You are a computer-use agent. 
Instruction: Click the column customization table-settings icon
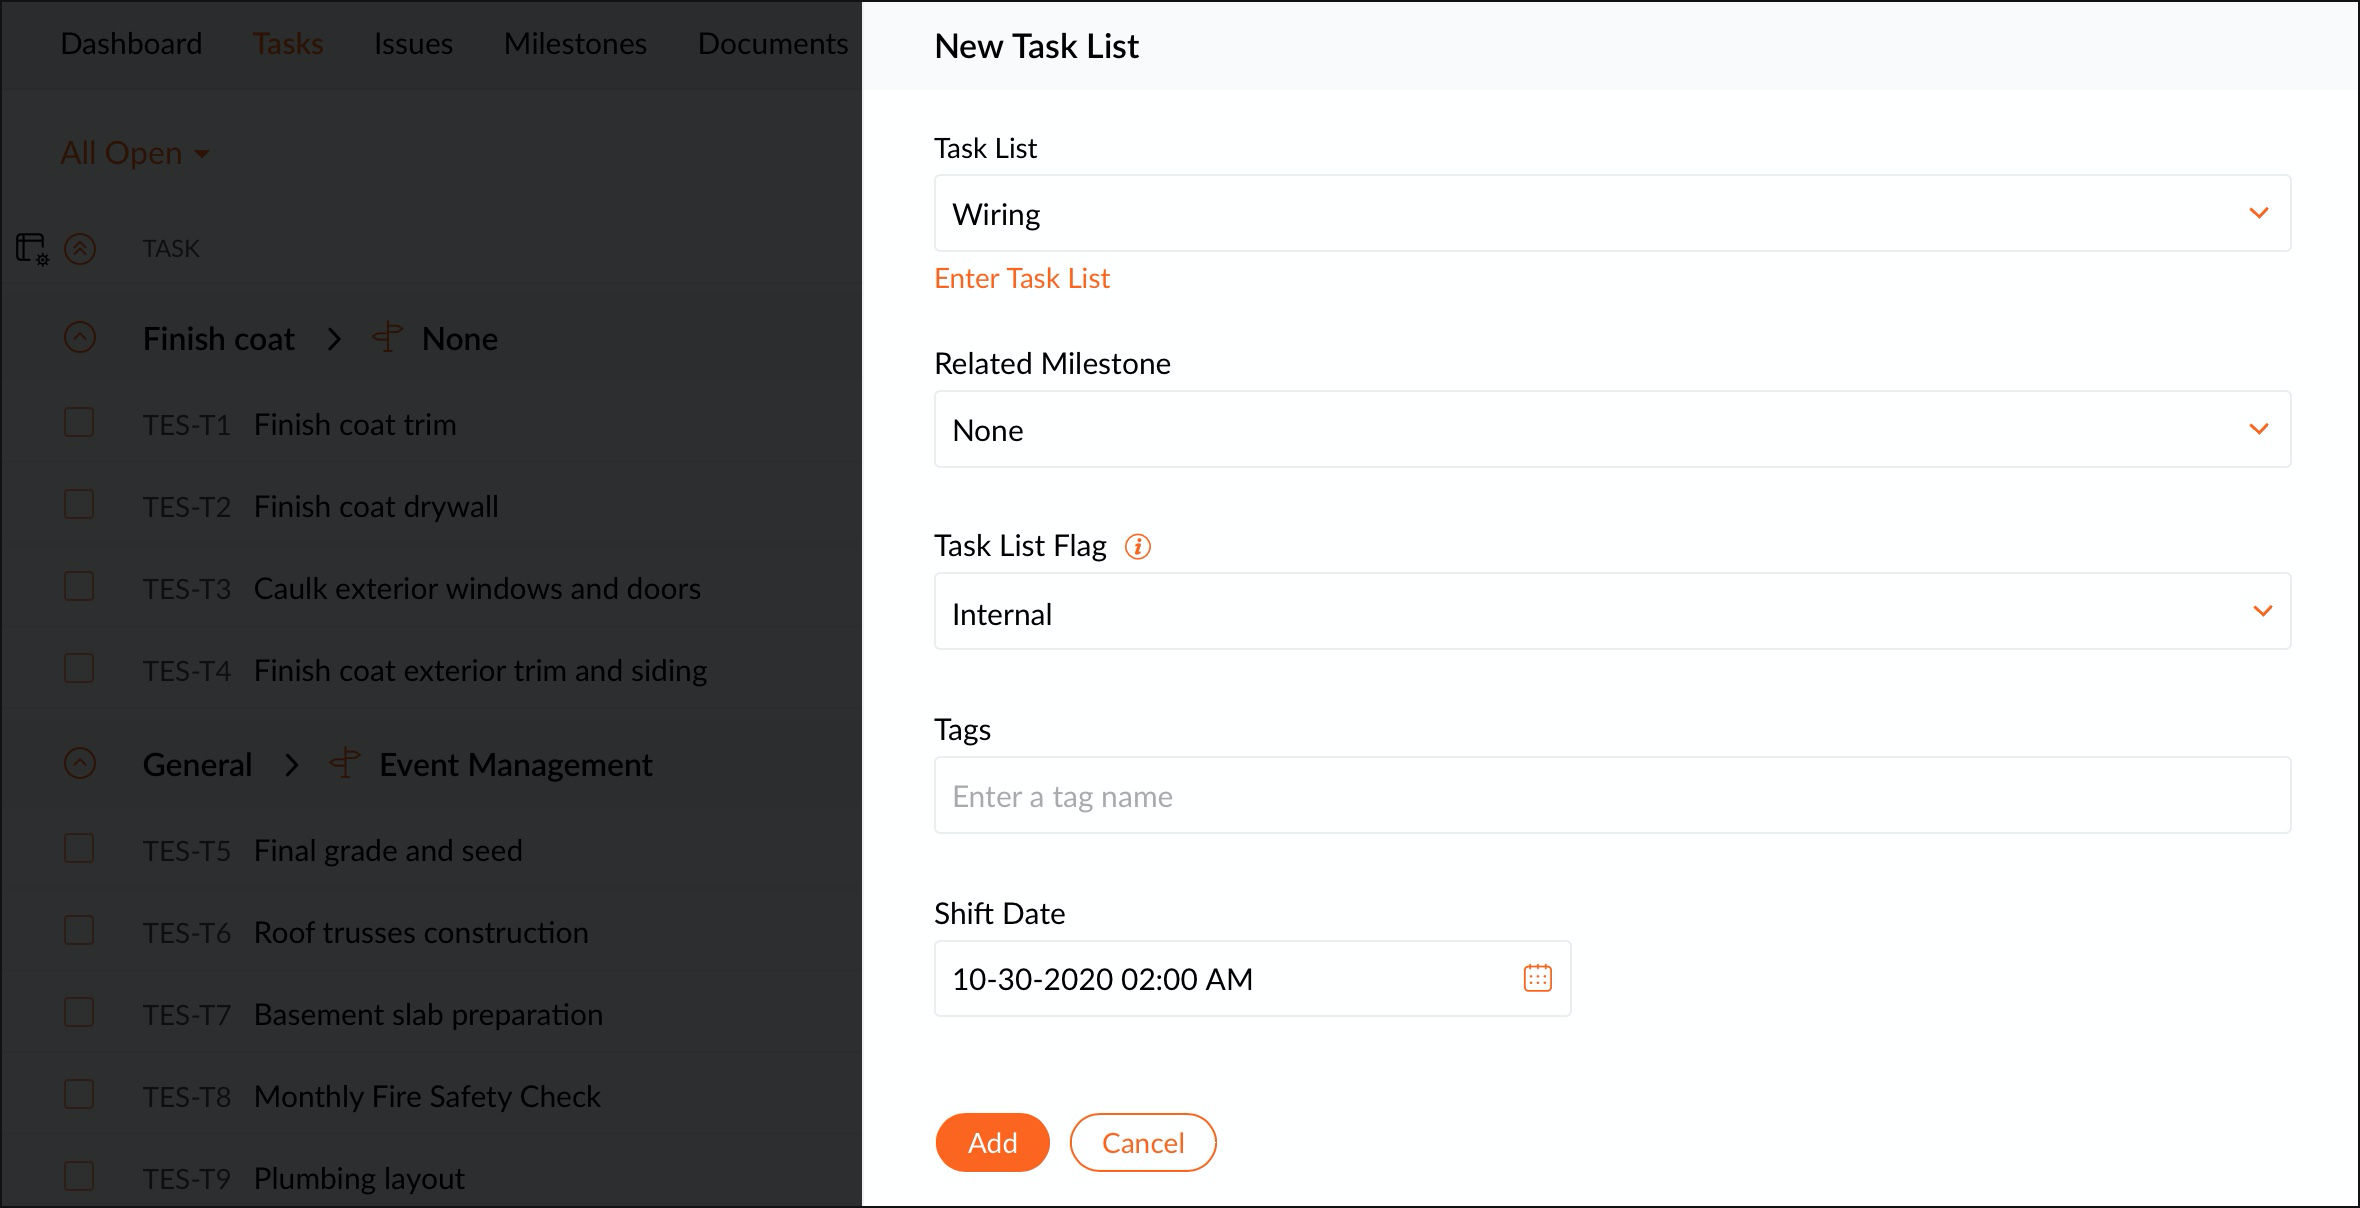pos(32,249)
